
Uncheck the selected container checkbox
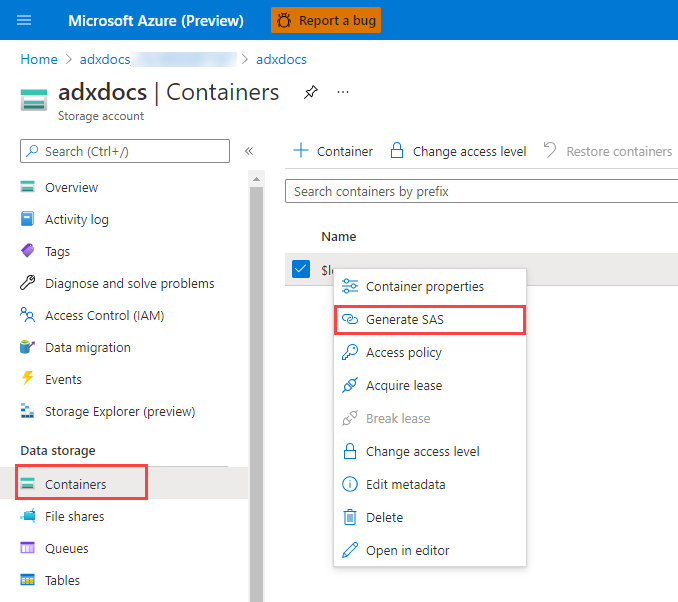(301, 269)
